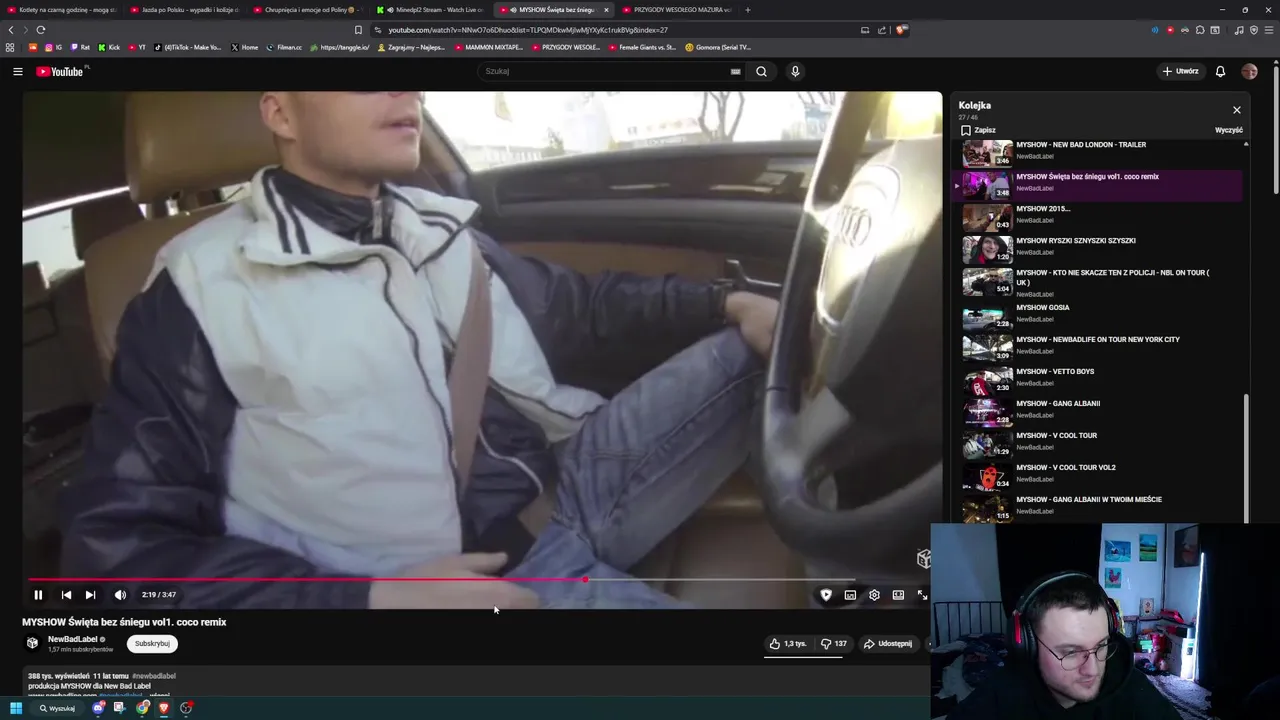Switch to Chrupnięcia i emocje tab
This screenshot has width=1280, height=720.
pos(308,10)
